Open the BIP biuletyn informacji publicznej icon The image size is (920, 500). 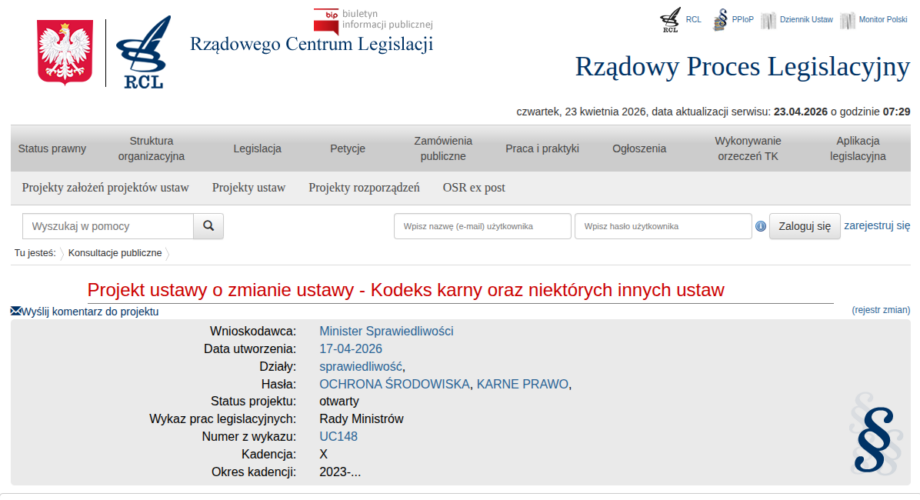point(326,20)
